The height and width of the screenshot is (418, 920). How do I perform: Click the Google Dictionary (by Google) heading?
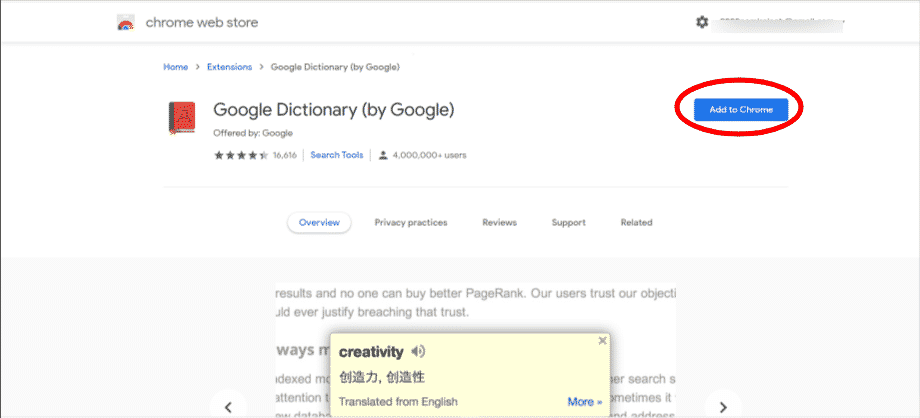[x=334, y=110]
